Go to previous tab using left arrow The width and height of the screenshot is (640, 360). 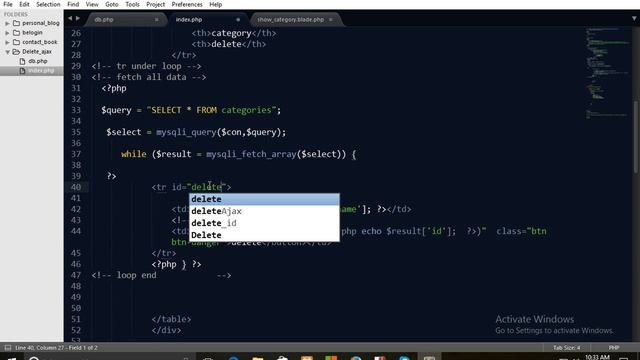pyautogui.click(x=70, y=18)
